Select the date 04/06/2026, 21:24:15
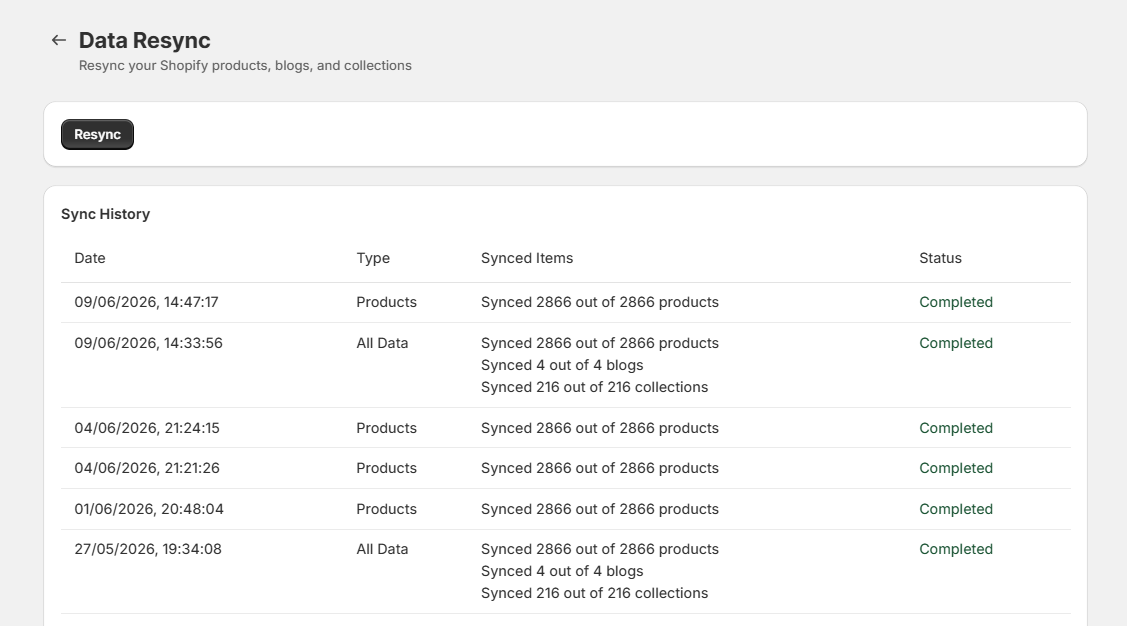The image size is (1127, 626). tap(147, 428)
